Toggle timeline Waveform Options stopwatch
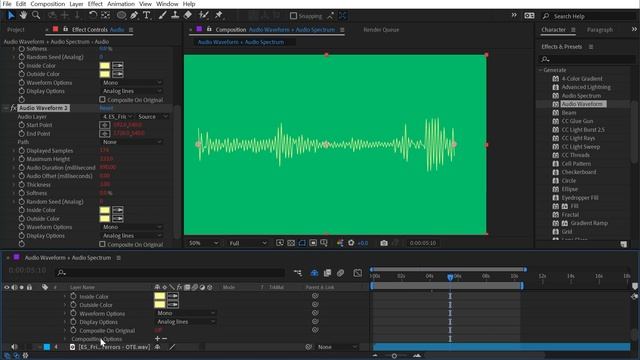Viewport: 640px width, 360px height. click(73, 313)
